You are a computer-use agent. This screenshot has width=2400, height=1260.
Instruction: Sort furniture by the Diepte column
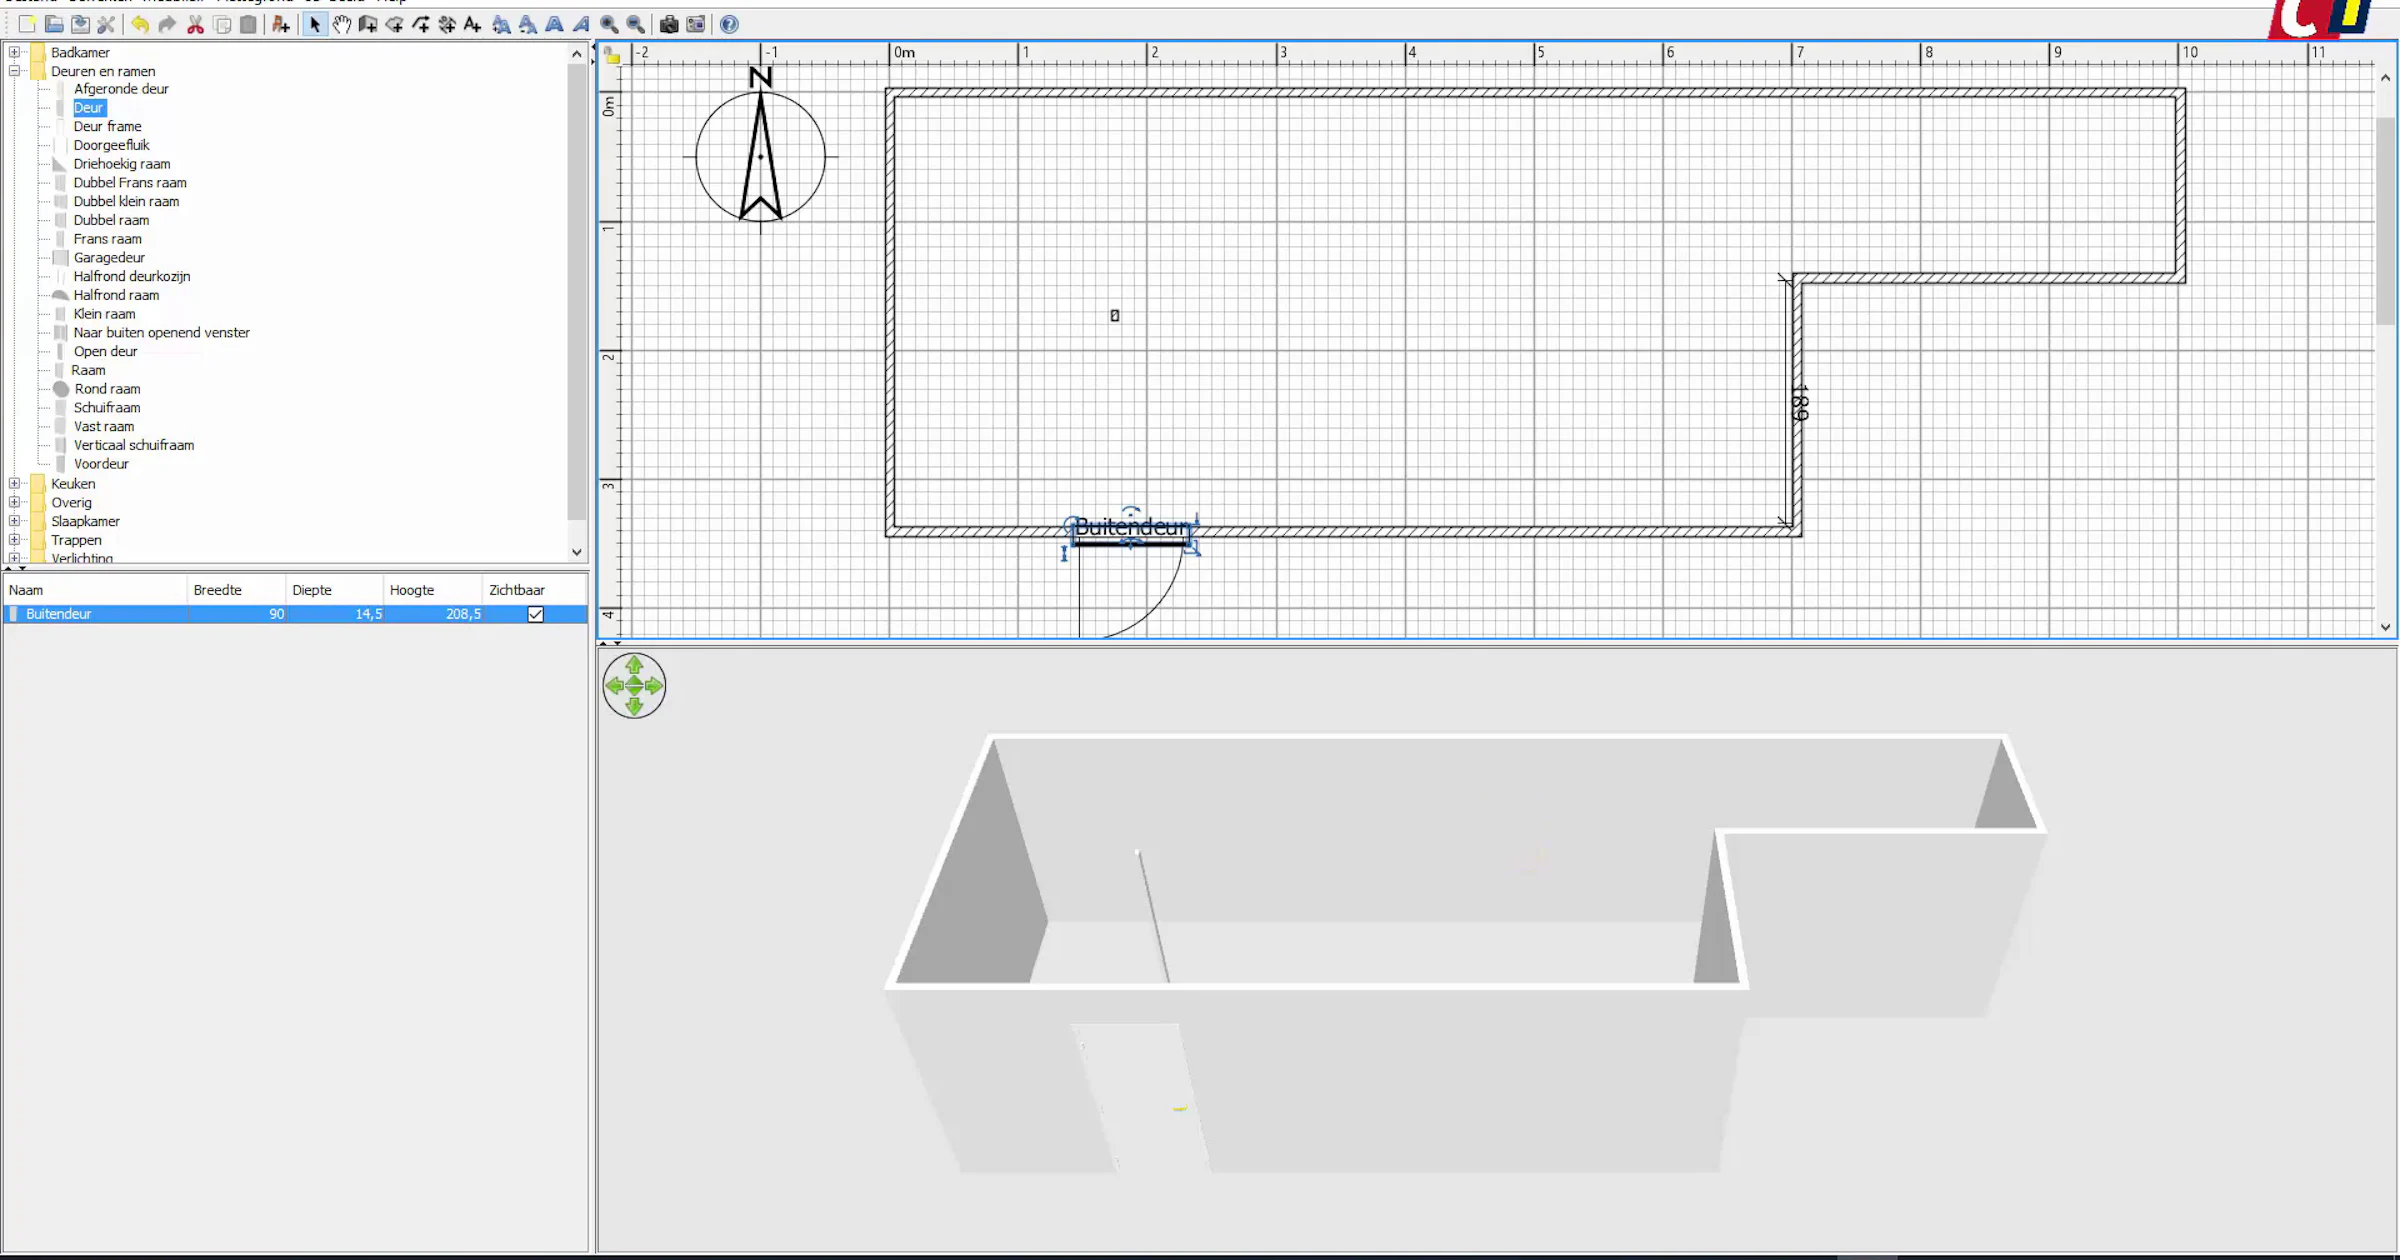pos(334,590)
